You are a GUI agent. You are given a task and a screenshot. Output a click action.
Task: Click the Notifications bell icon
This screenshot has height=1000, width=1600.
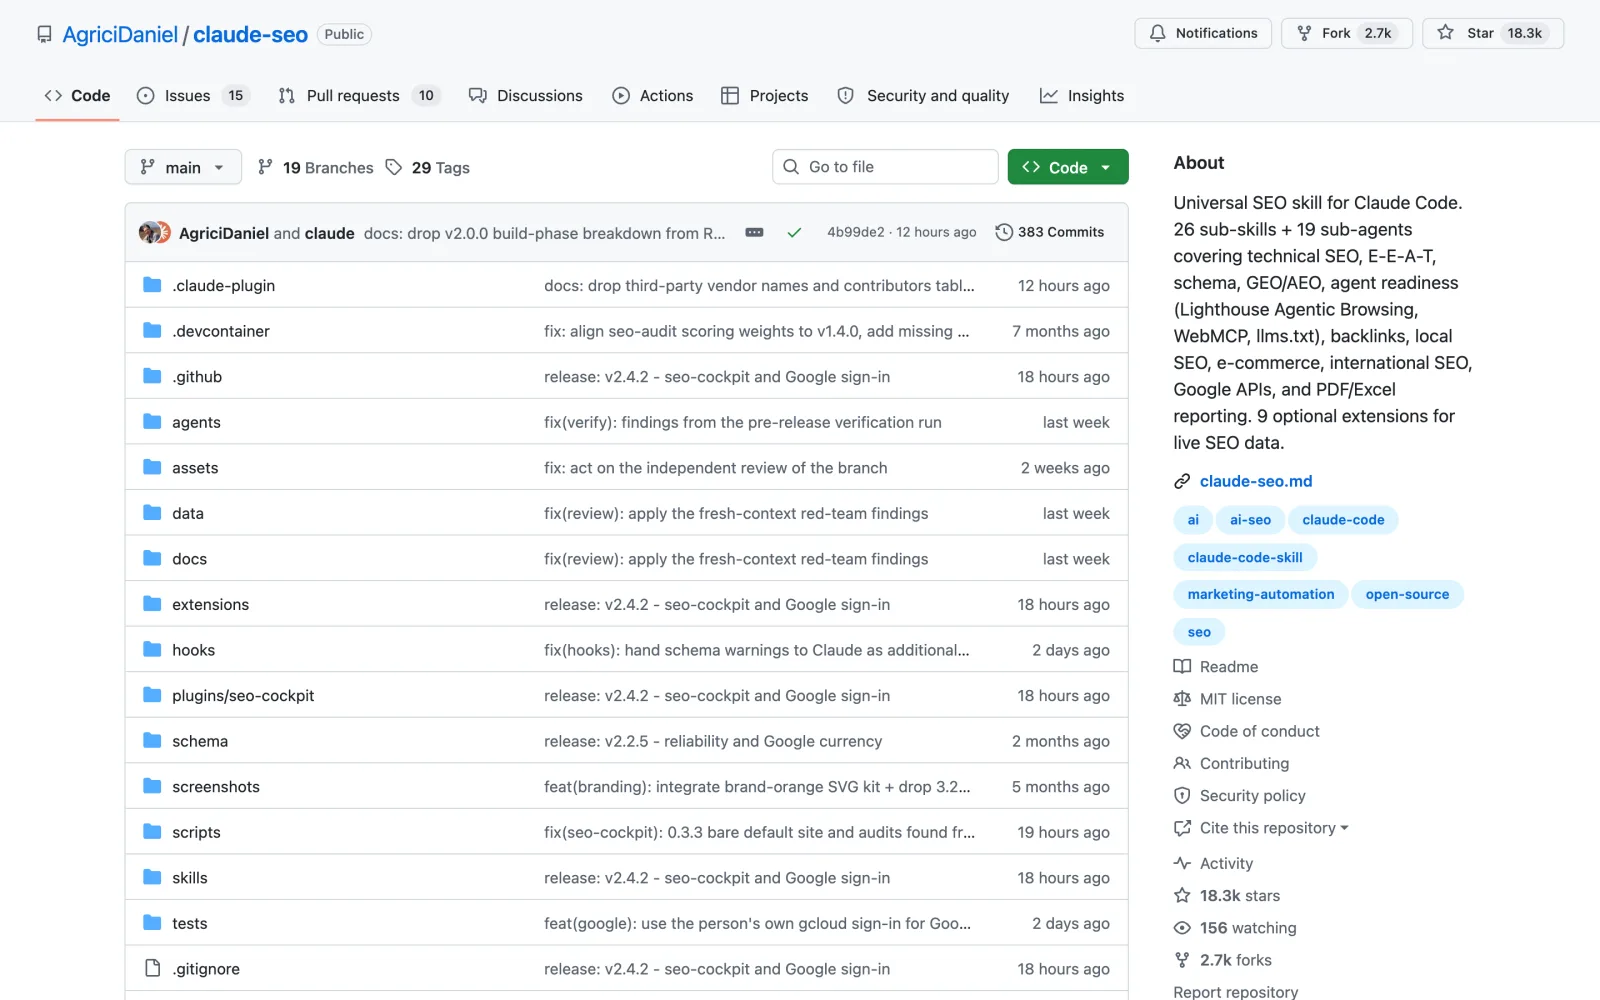tap(1157, 33)
